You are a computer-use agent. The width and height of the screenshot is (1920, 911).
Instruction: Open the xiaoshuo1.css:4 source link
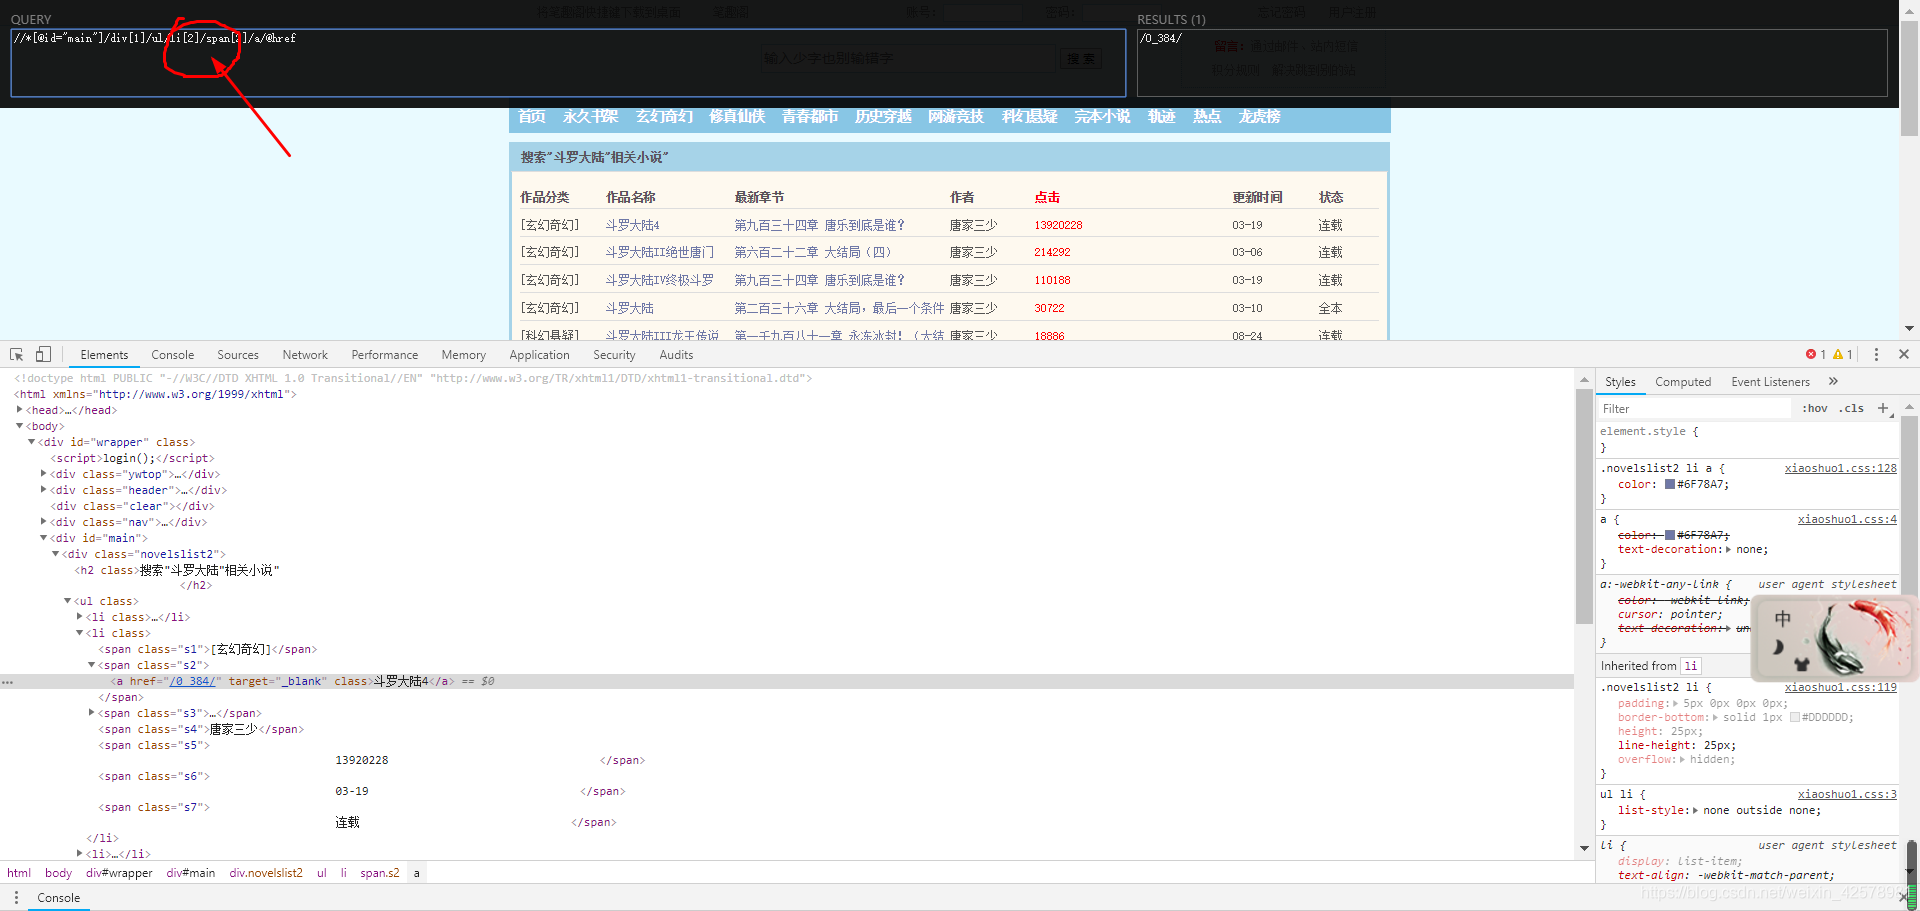(1846, 519)
